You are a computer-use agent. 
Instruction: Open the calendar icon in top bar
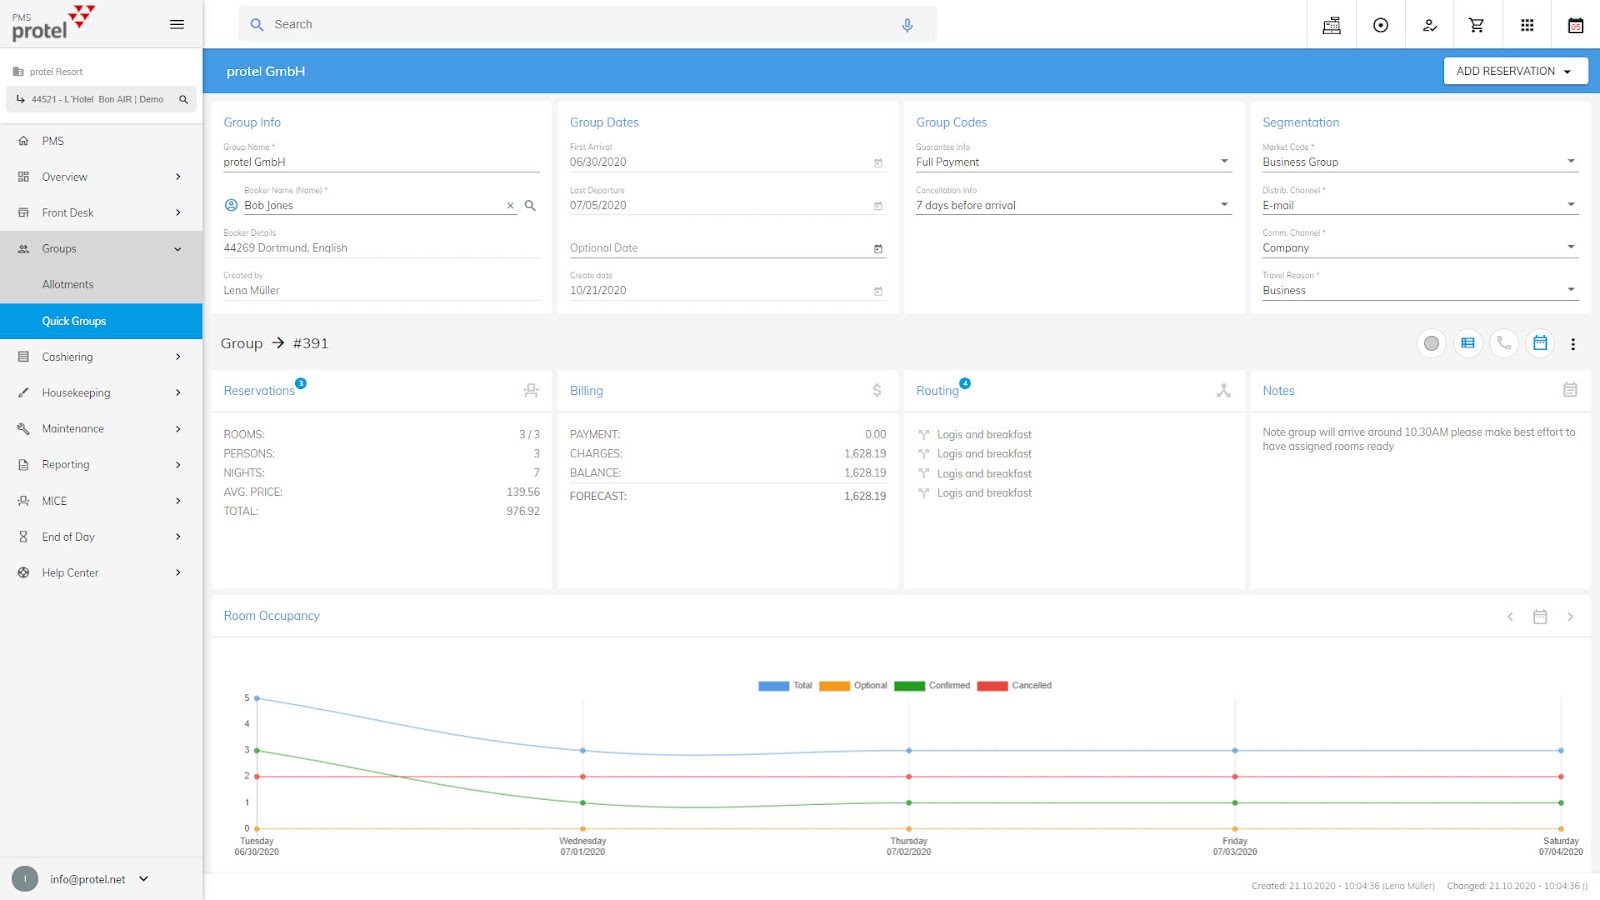tap(1575, 25)
